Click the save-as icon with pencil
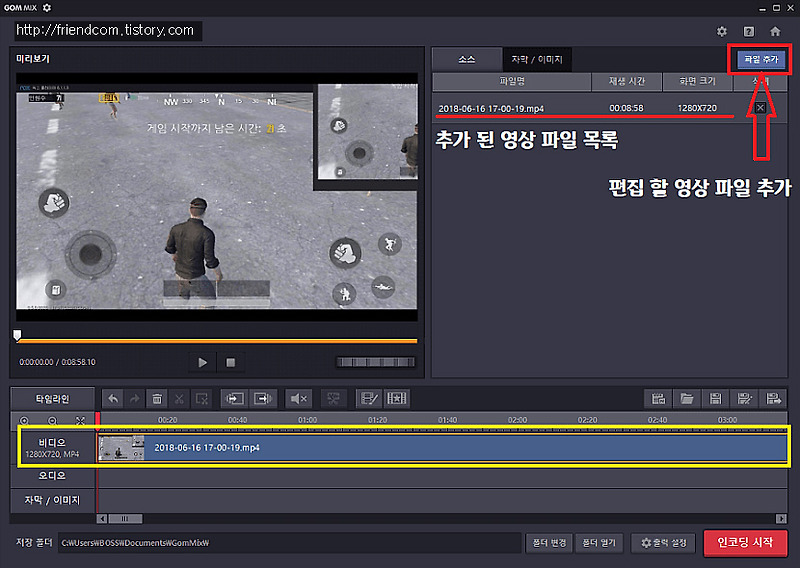The image size is (800, 568). click(x=744, y=399)
